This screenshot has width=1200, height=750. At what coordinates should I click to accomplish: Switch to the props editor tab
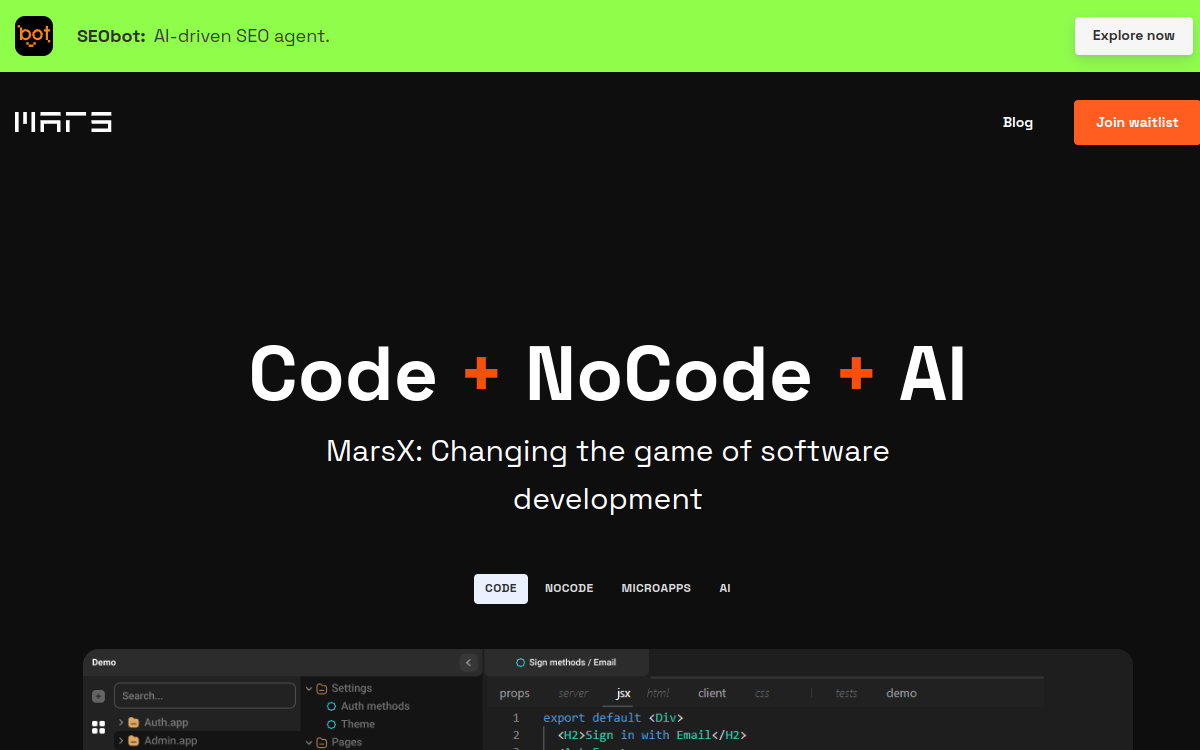[515, 693]
